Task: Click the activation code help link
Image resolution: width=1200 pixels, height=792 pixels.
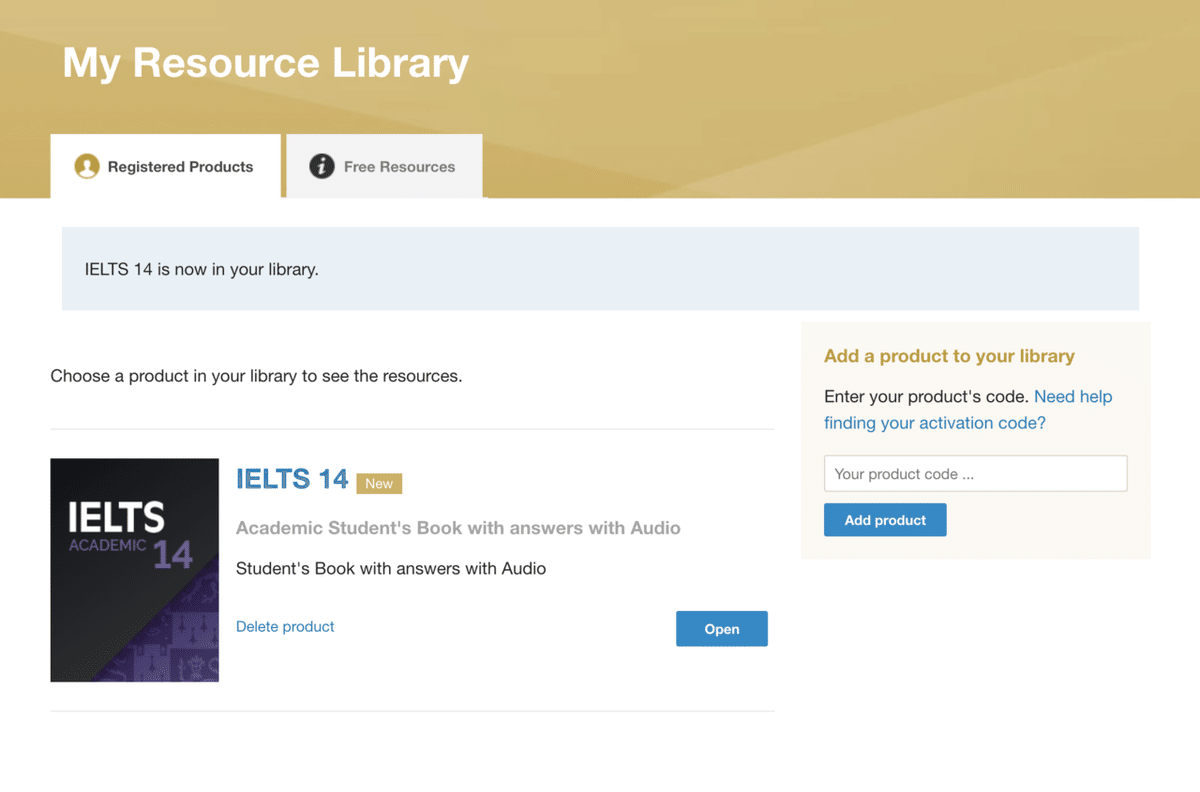Action: click(x=968, y=410)
